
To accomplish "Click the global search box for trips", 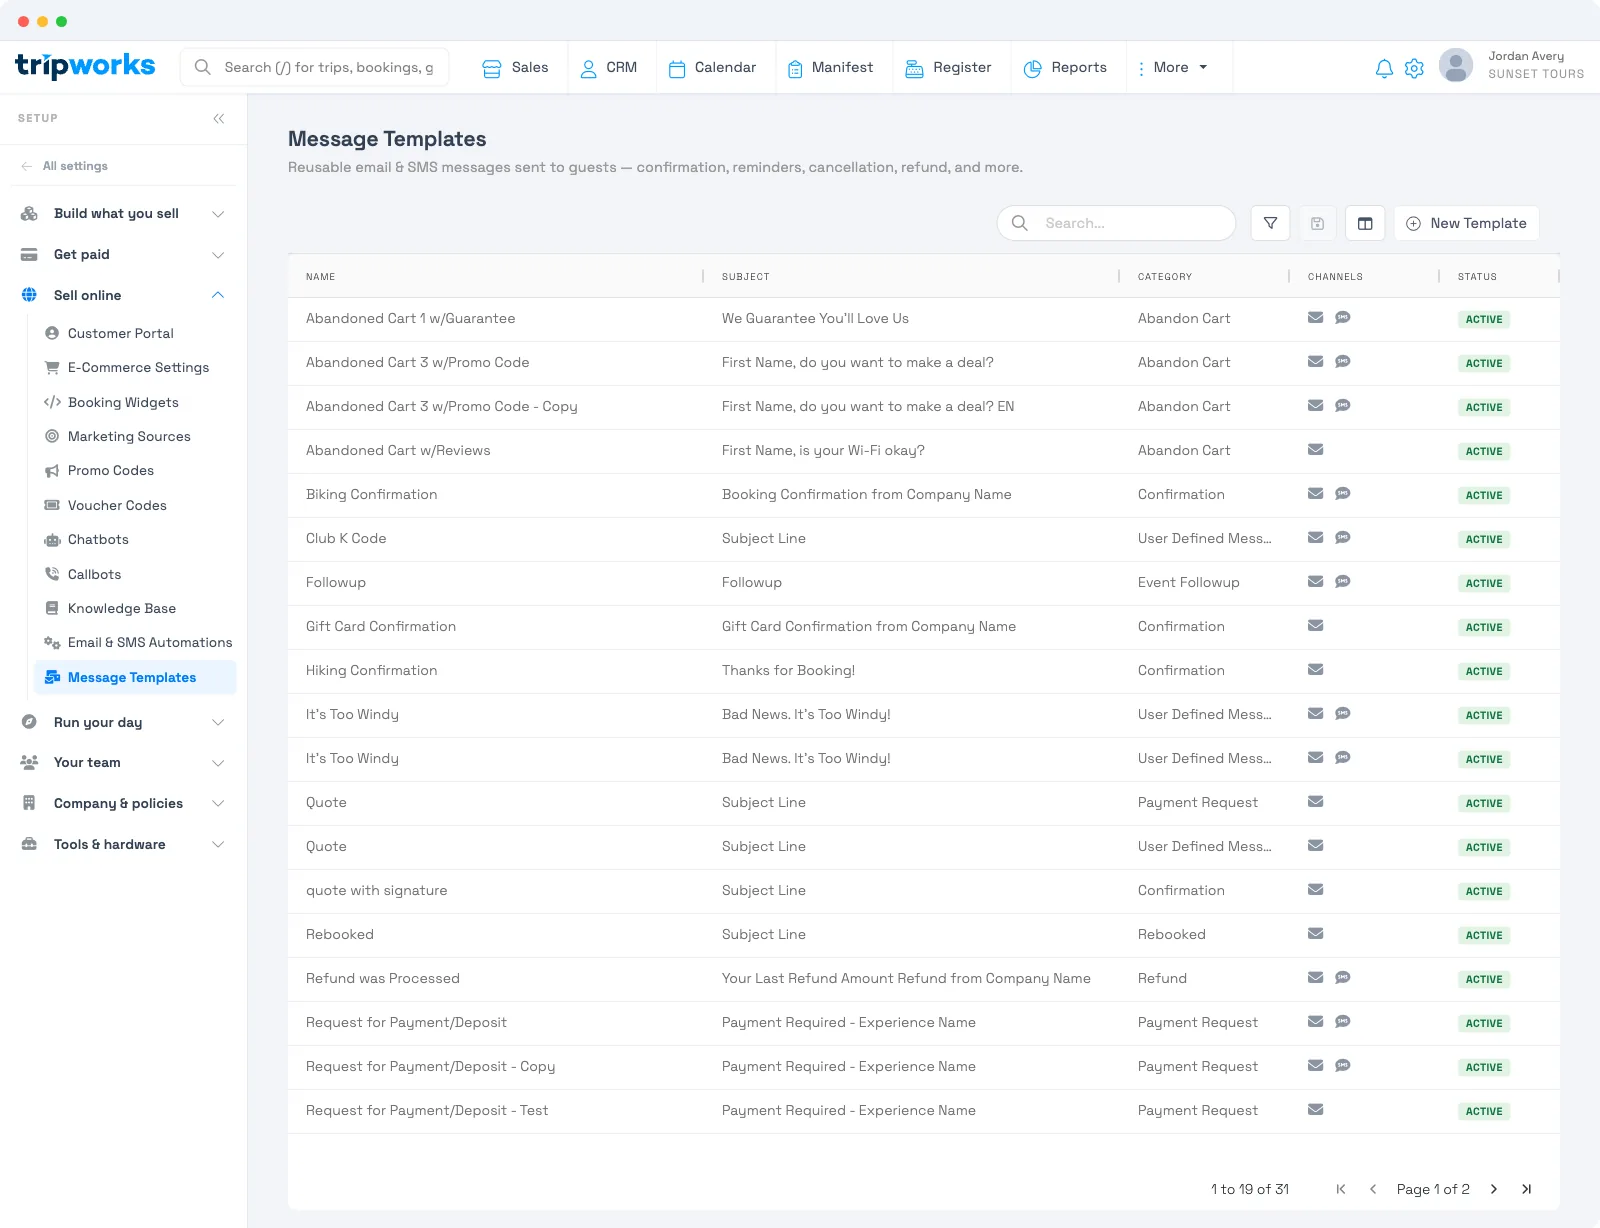I will [314, 67].
